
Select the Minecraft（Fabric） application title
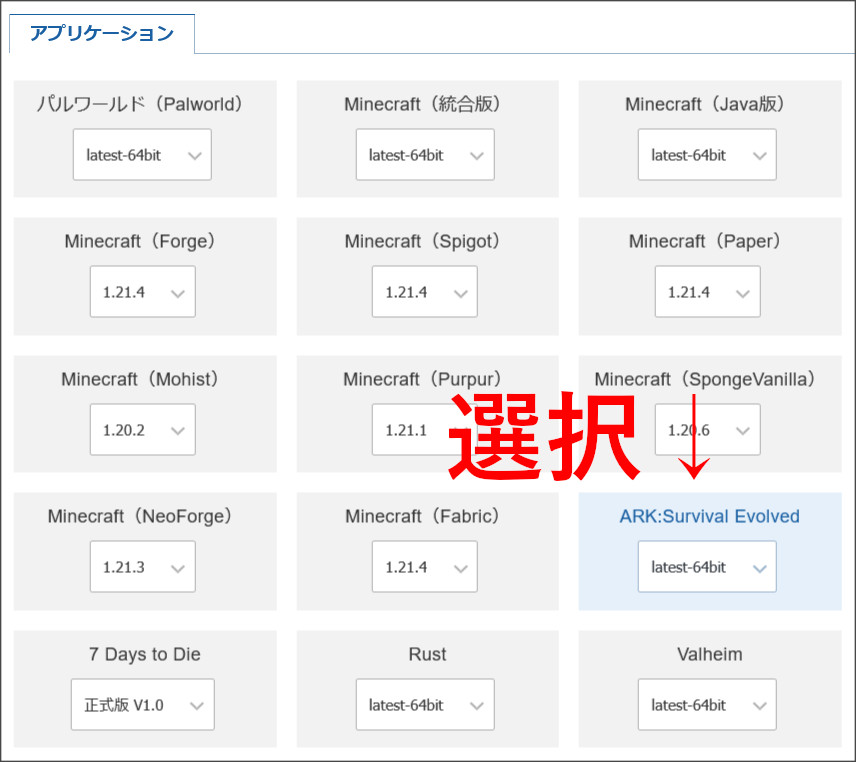click(423, 516)
